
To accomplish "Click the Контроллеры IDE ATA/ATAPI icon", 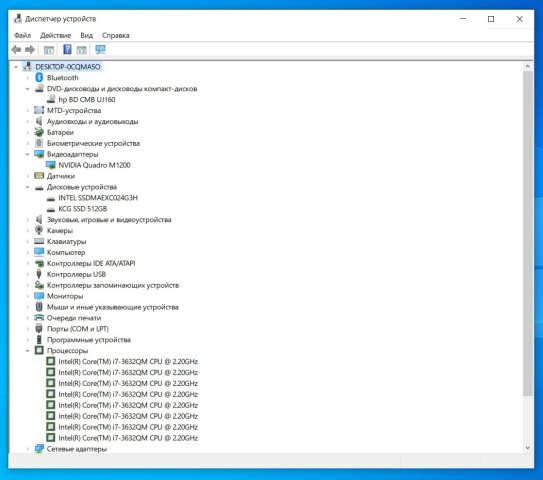I will [x=39, y=263].
